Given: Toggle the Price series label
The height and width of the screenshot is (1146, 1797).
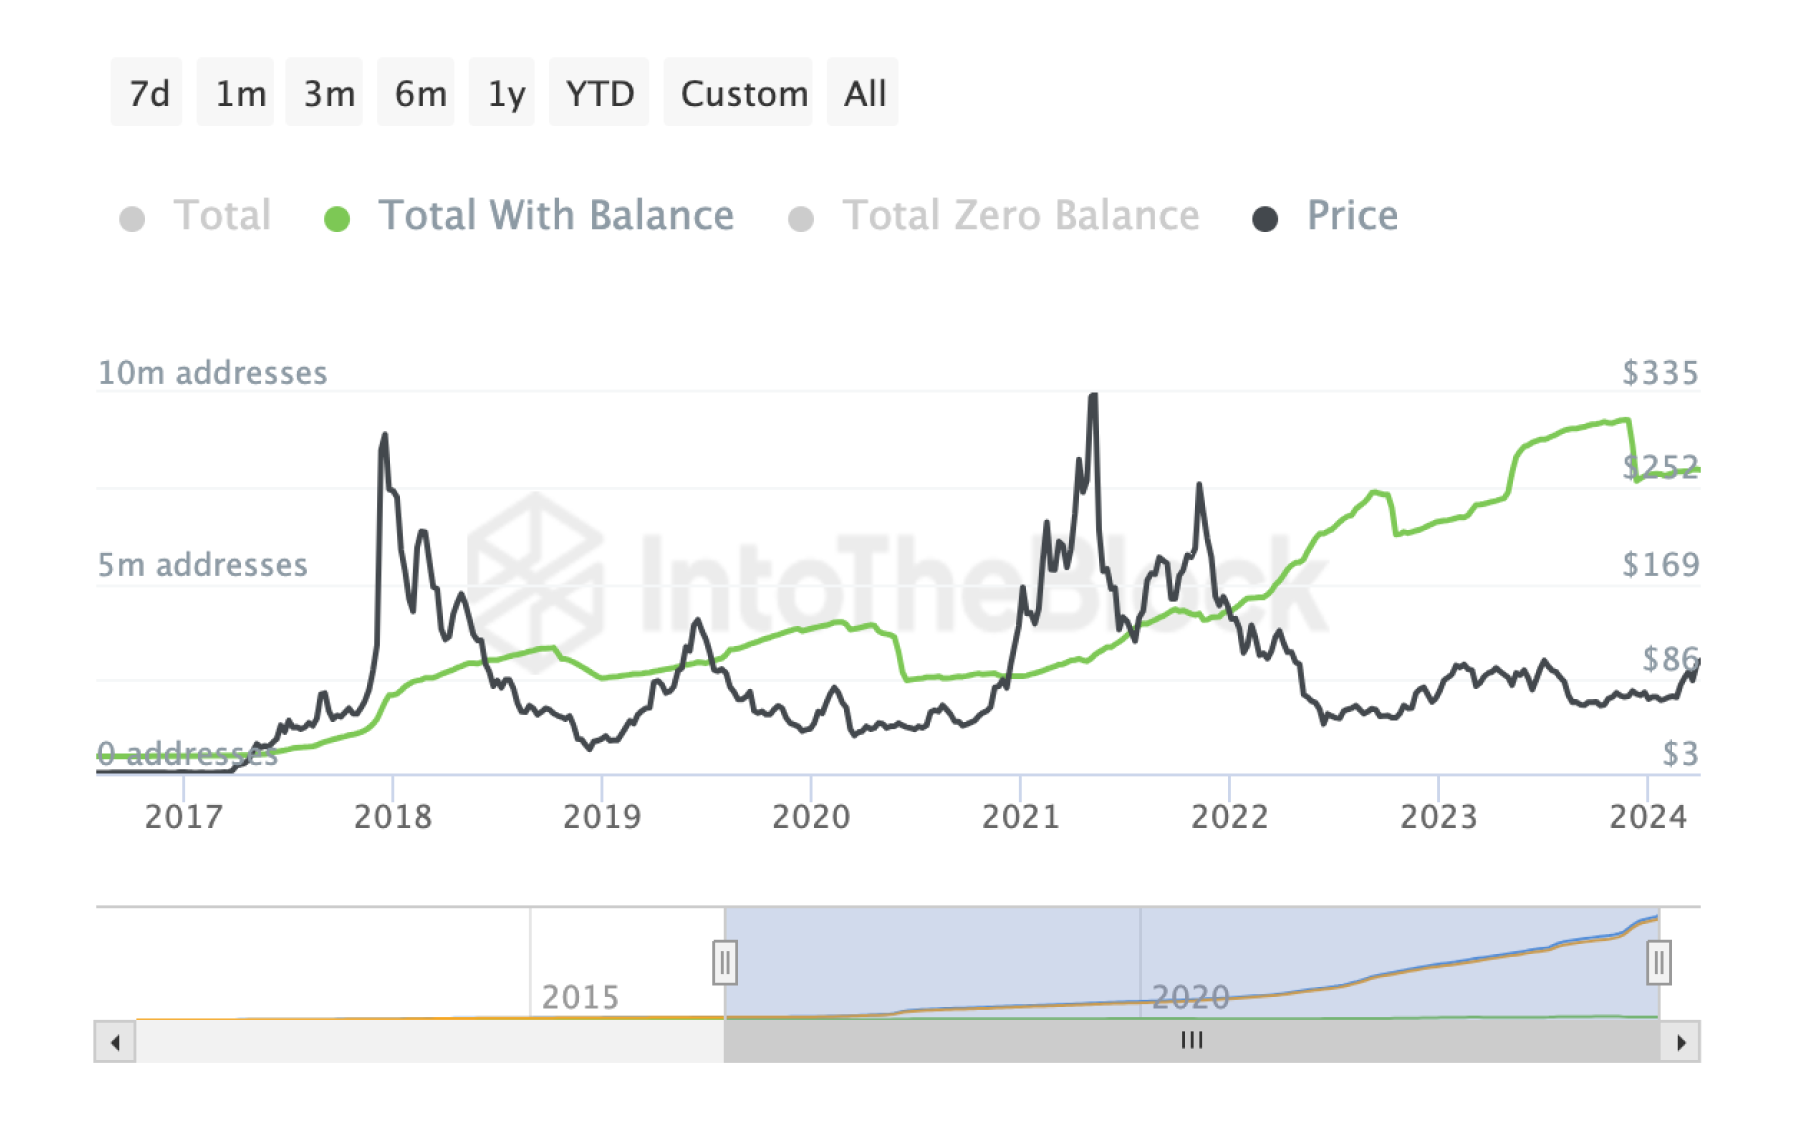Looking at the screenshot, I should click(1352, 216).
